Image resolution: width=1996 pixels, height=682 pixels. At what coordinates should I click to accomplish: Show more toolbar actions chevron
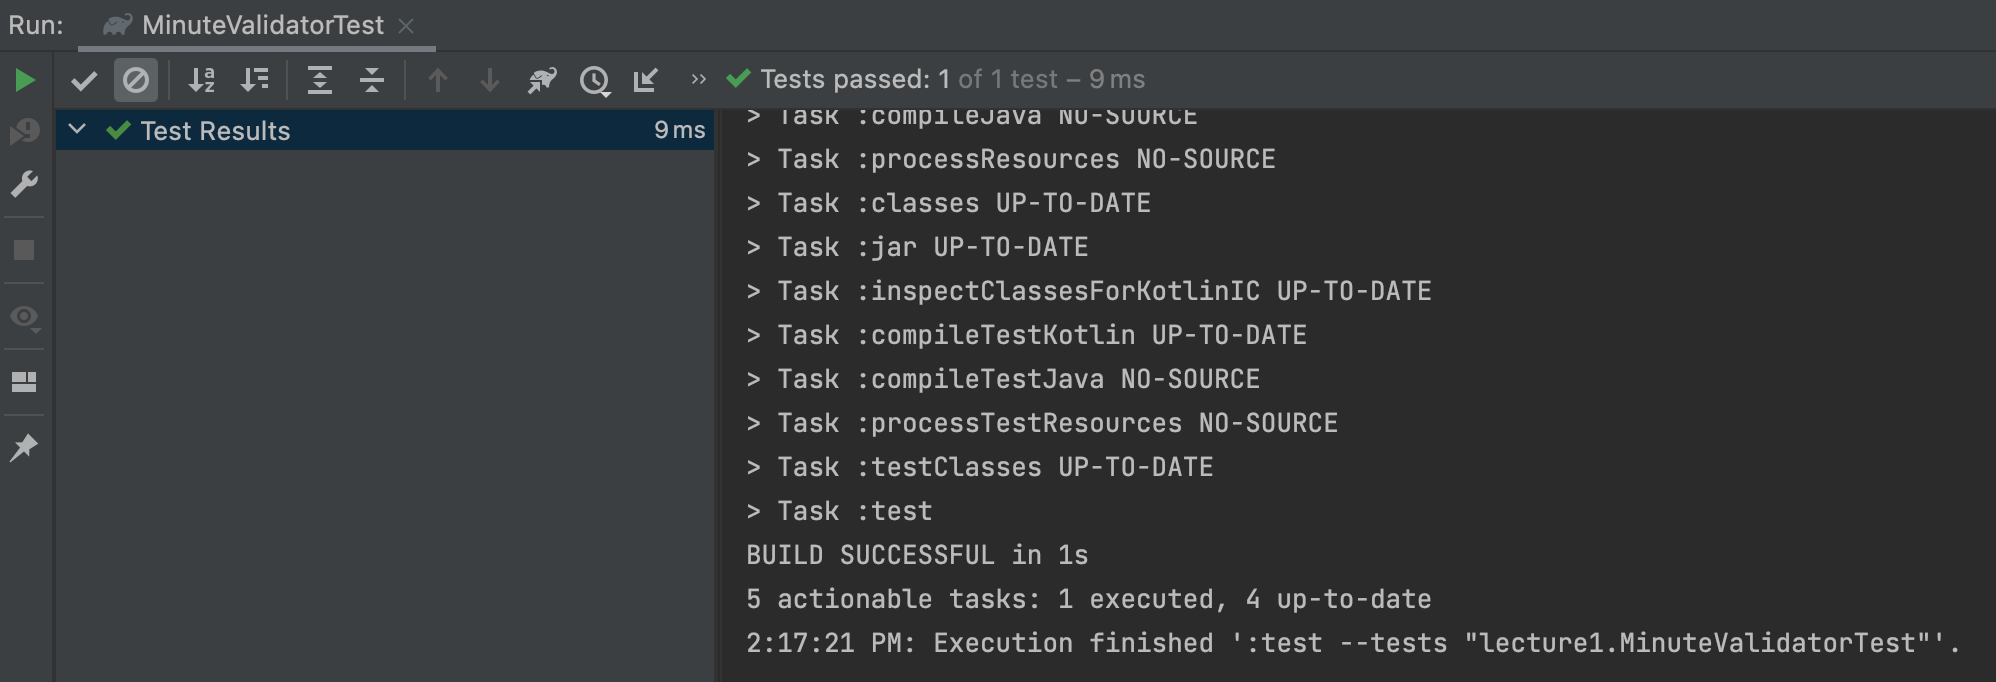coord(699,79)
